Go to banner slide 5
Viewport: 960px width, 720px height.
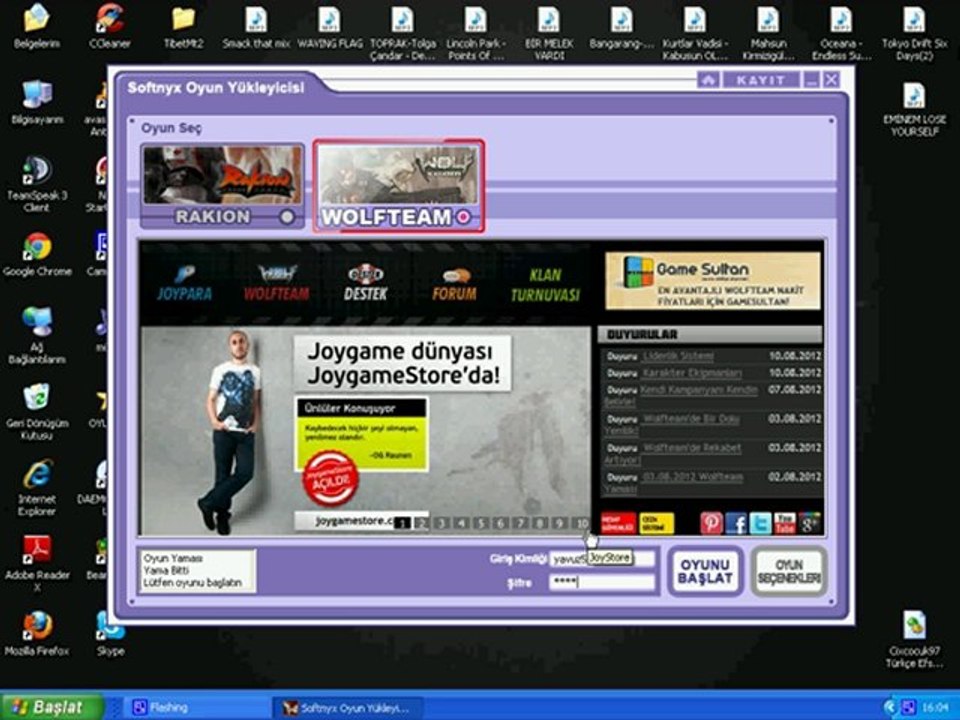click(481, 523)
